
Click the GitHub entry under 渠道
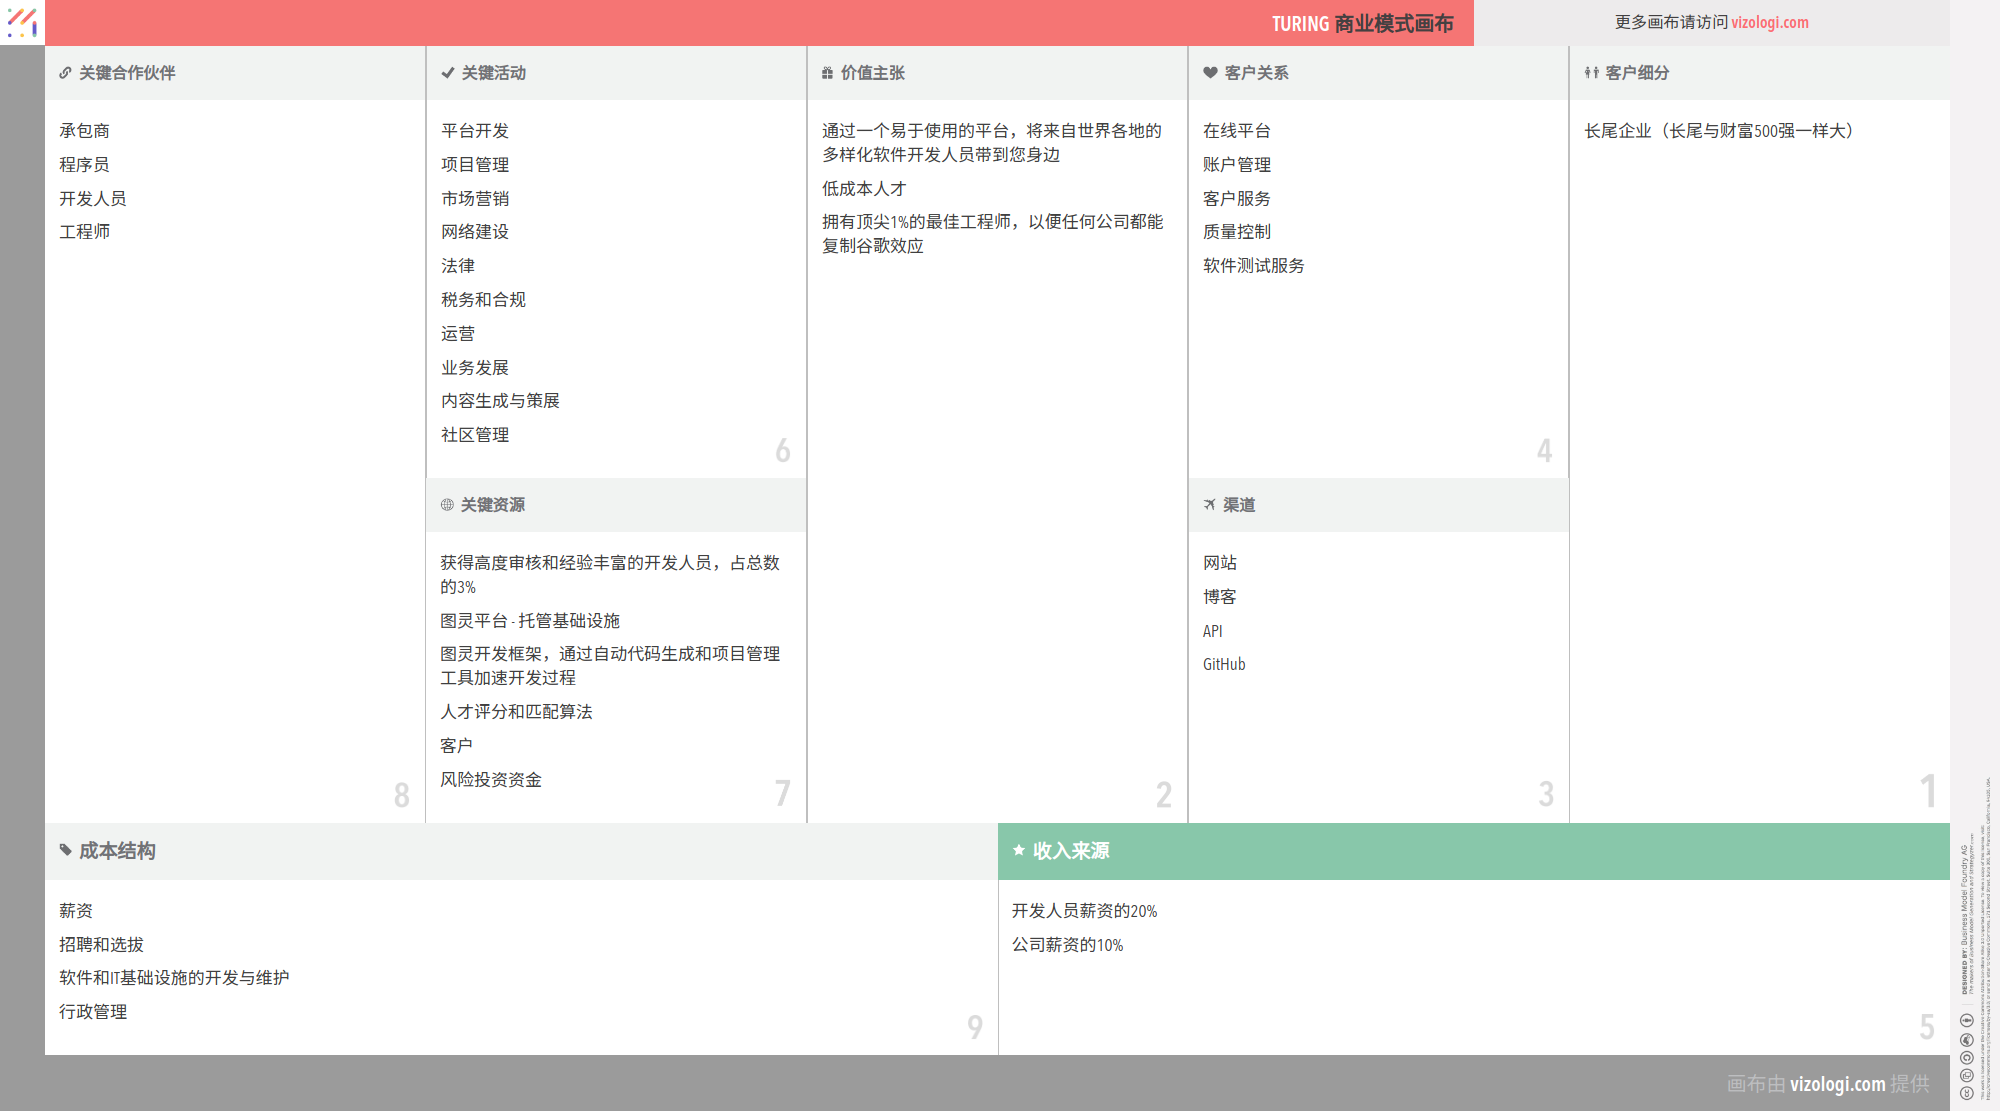point(1223,664)
